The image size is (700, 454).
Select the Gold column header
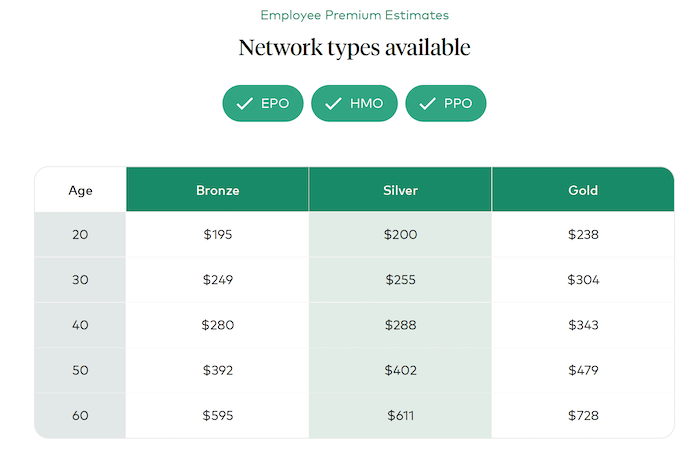583,190
